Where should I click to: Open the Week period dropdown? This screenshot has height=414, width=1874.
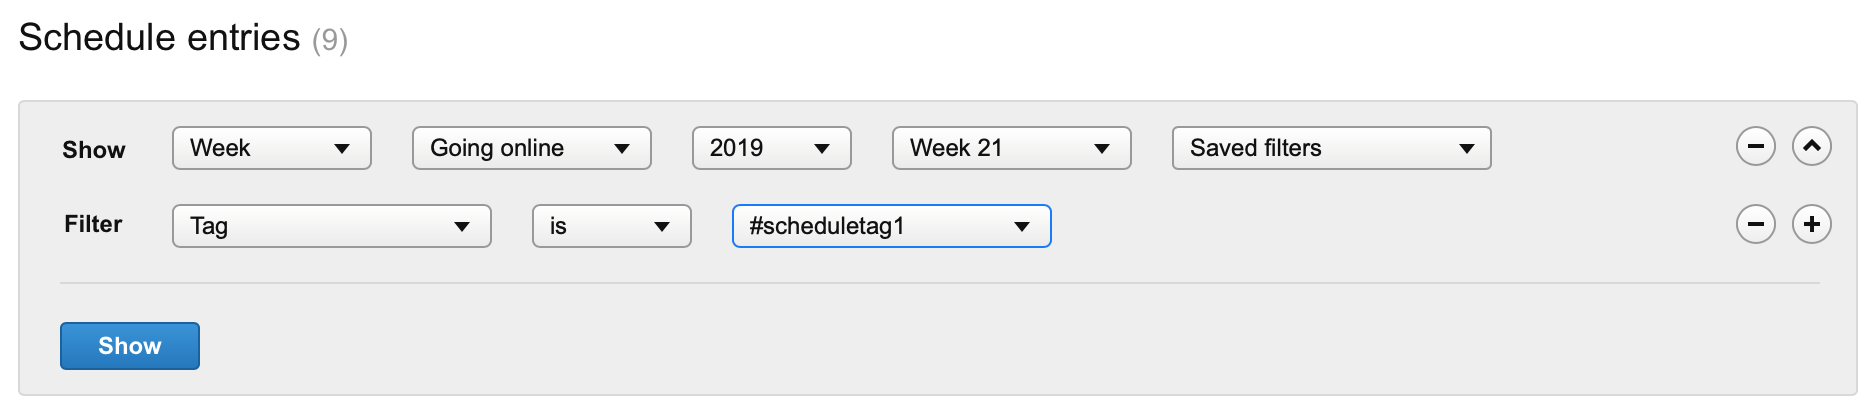pos(271,148)
